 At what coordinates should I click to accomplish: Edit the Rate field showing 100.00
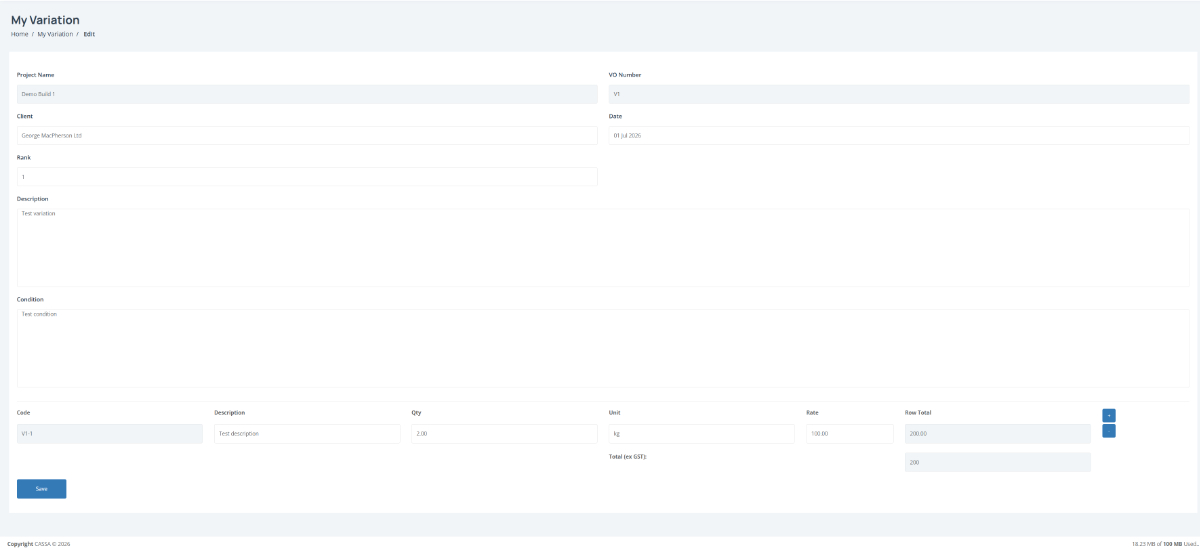click(849, 434)
